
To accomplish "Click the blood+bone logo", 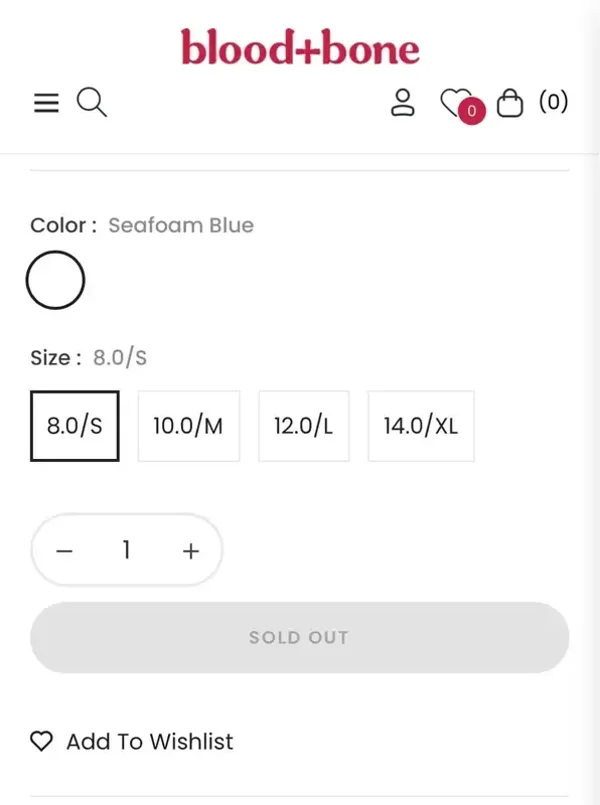I will (x=300, y=47).
